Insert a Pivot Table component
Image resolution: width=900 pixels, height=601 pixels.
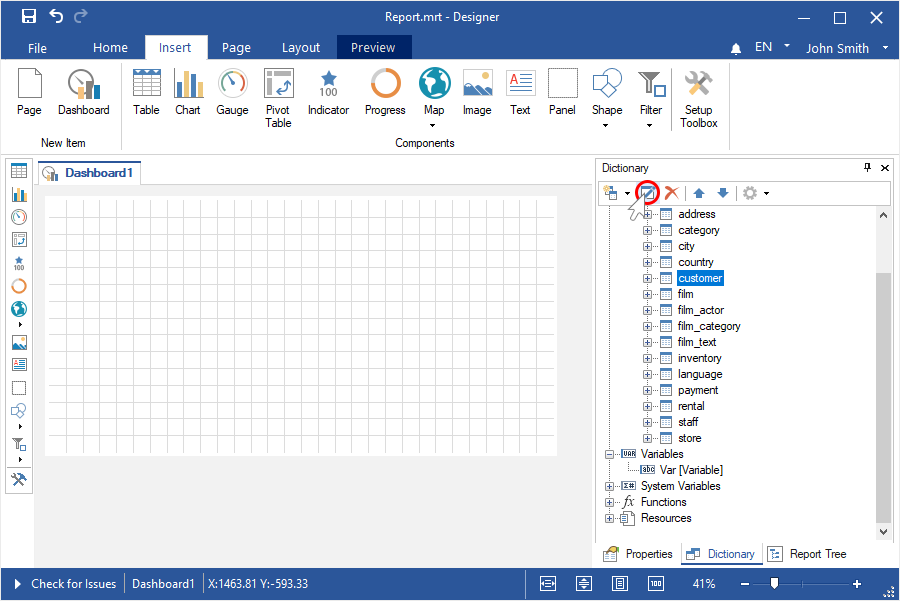tap(278, 98)
